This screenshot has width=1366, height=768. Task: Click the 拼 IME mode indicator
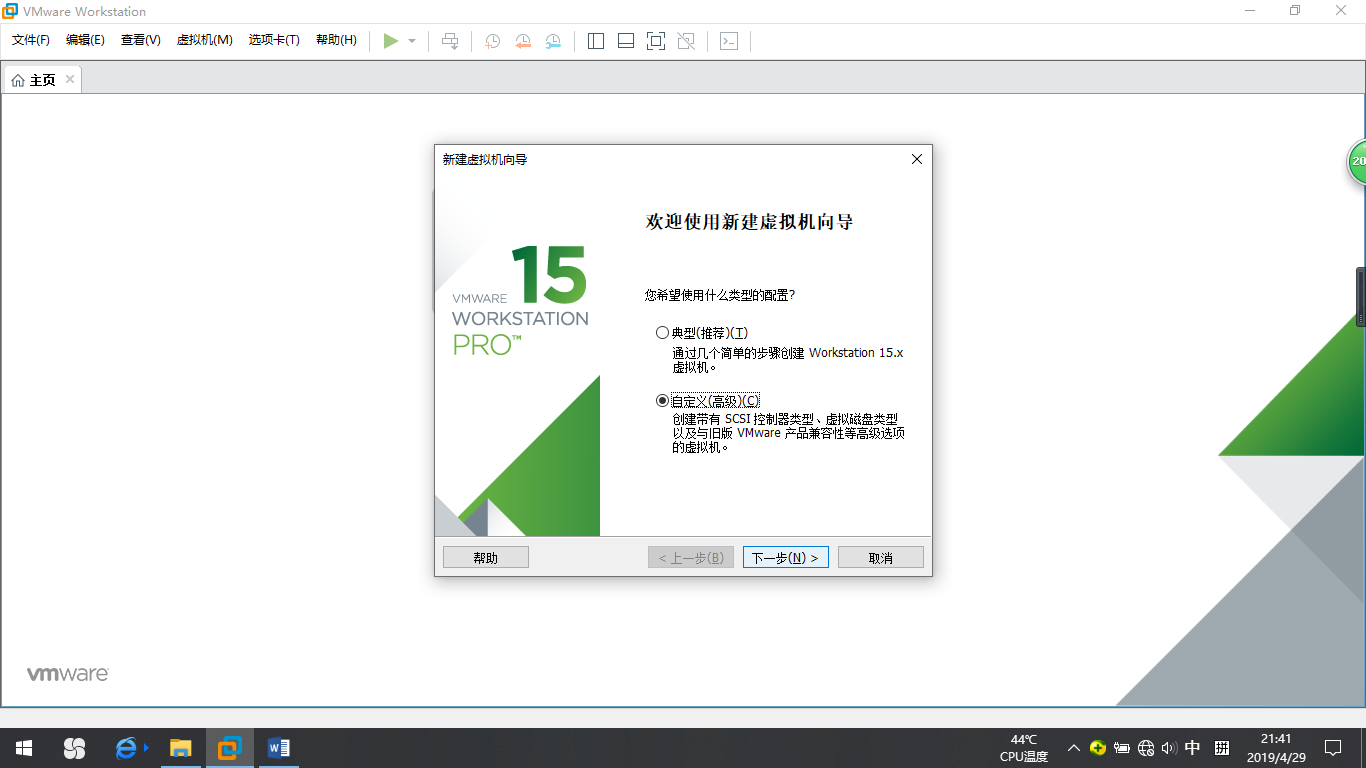(1222, 748)
